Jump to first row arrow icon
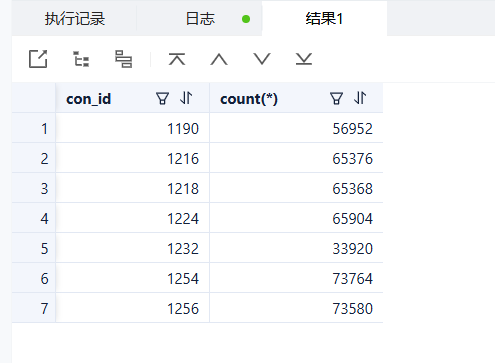495x363 pixels. 177,59
